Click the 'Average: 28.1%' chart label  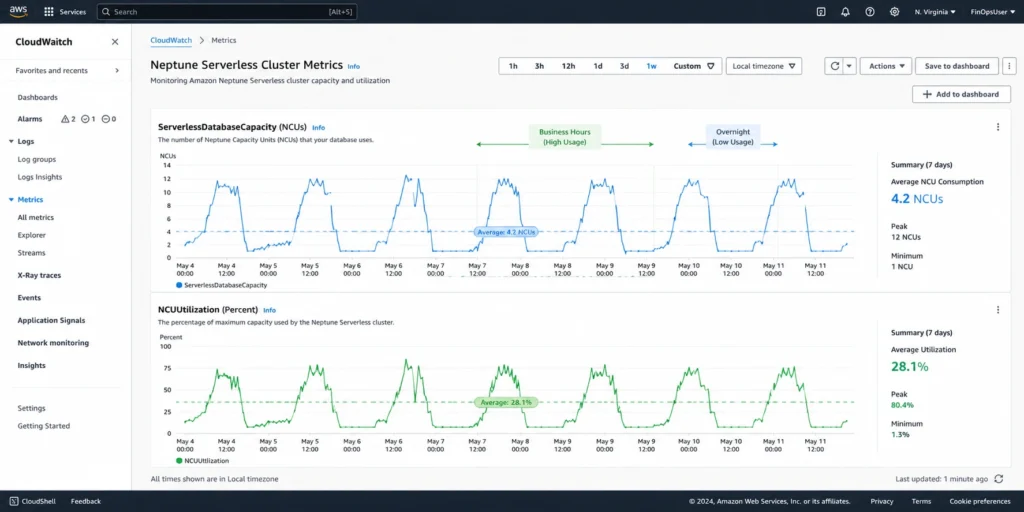tap(506, 402)
